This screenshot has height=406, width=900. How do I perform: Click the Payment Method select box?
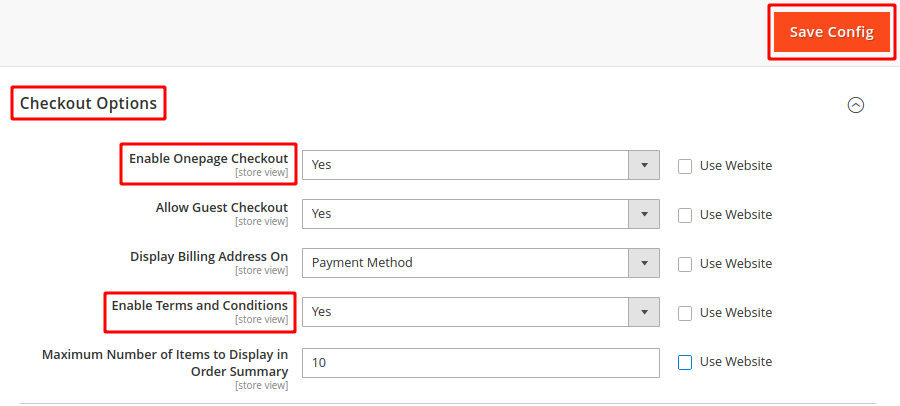pyautogui.click(x=481, y=263)
